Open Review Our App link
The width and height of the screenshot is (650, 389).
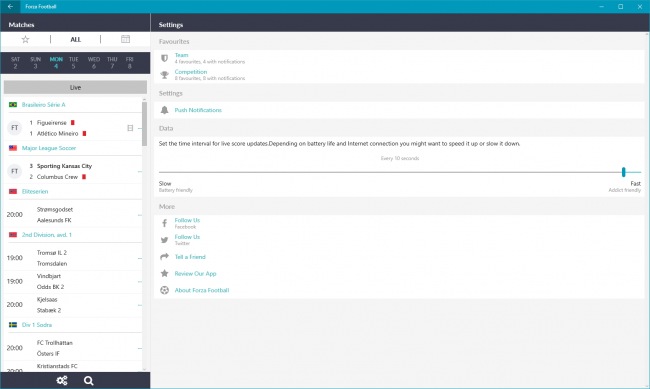(195, 273)
